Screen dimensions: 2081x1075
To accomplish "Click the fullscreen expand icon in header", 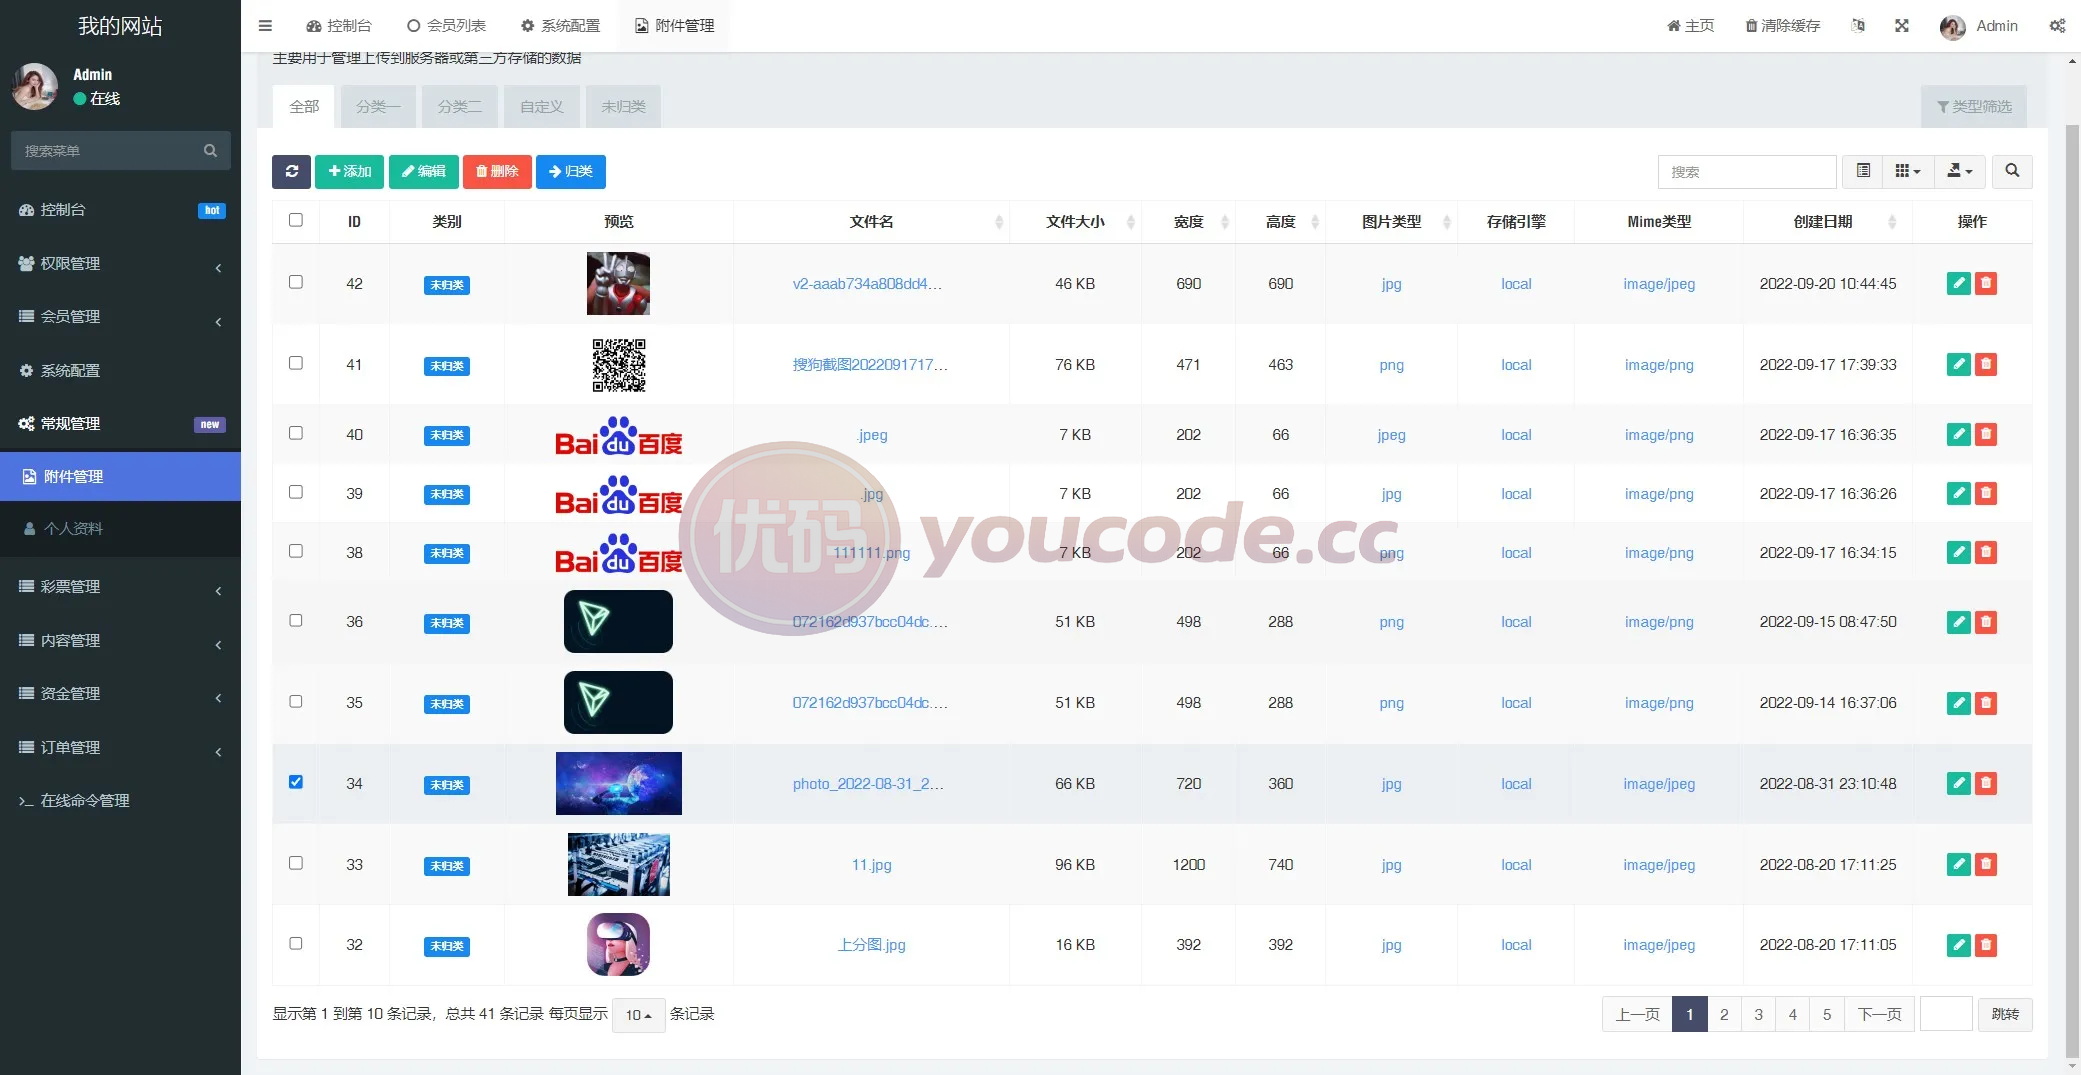I will click(1902, 26).
